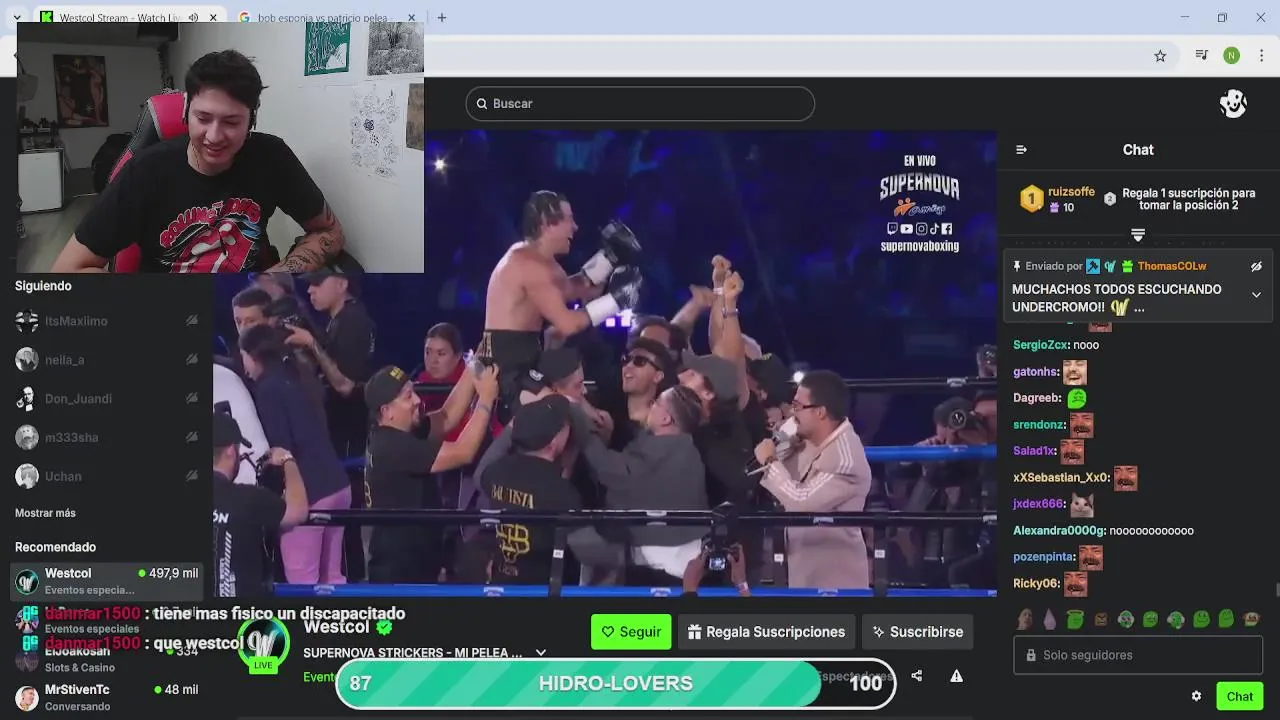Click SergioZcx username in chat
Image resolution: width=1280 pixels, height=720 pixels.
click(1041, 345)
